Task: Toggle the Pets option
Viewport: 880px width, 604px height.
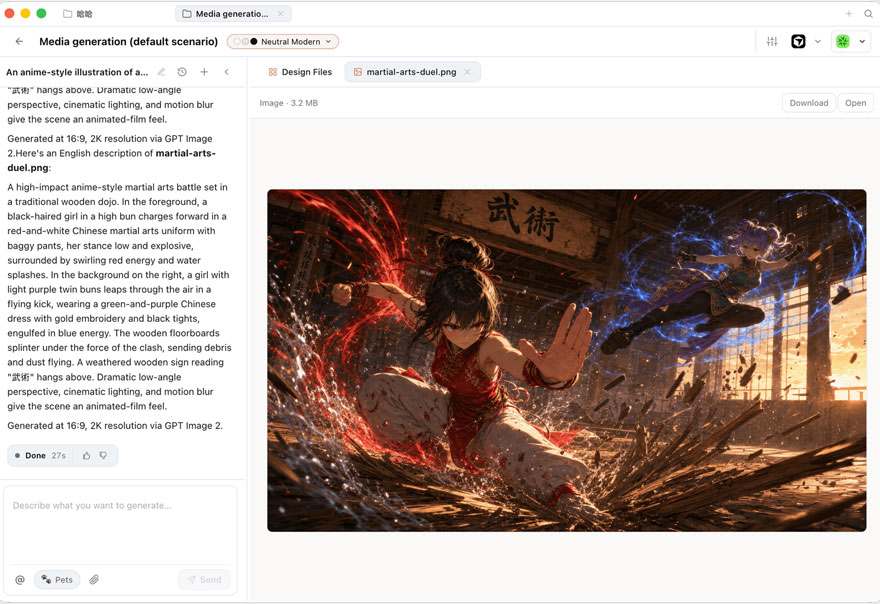Action: (57, 580)
